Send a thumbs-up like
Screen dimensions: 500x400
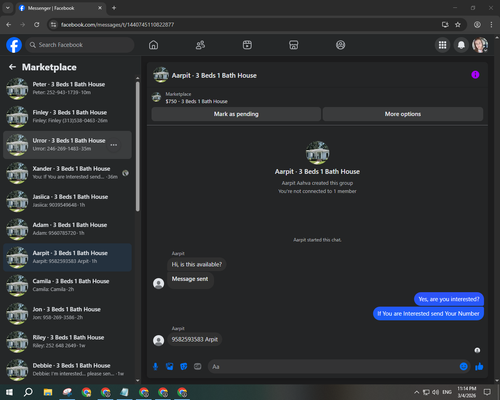479,367
